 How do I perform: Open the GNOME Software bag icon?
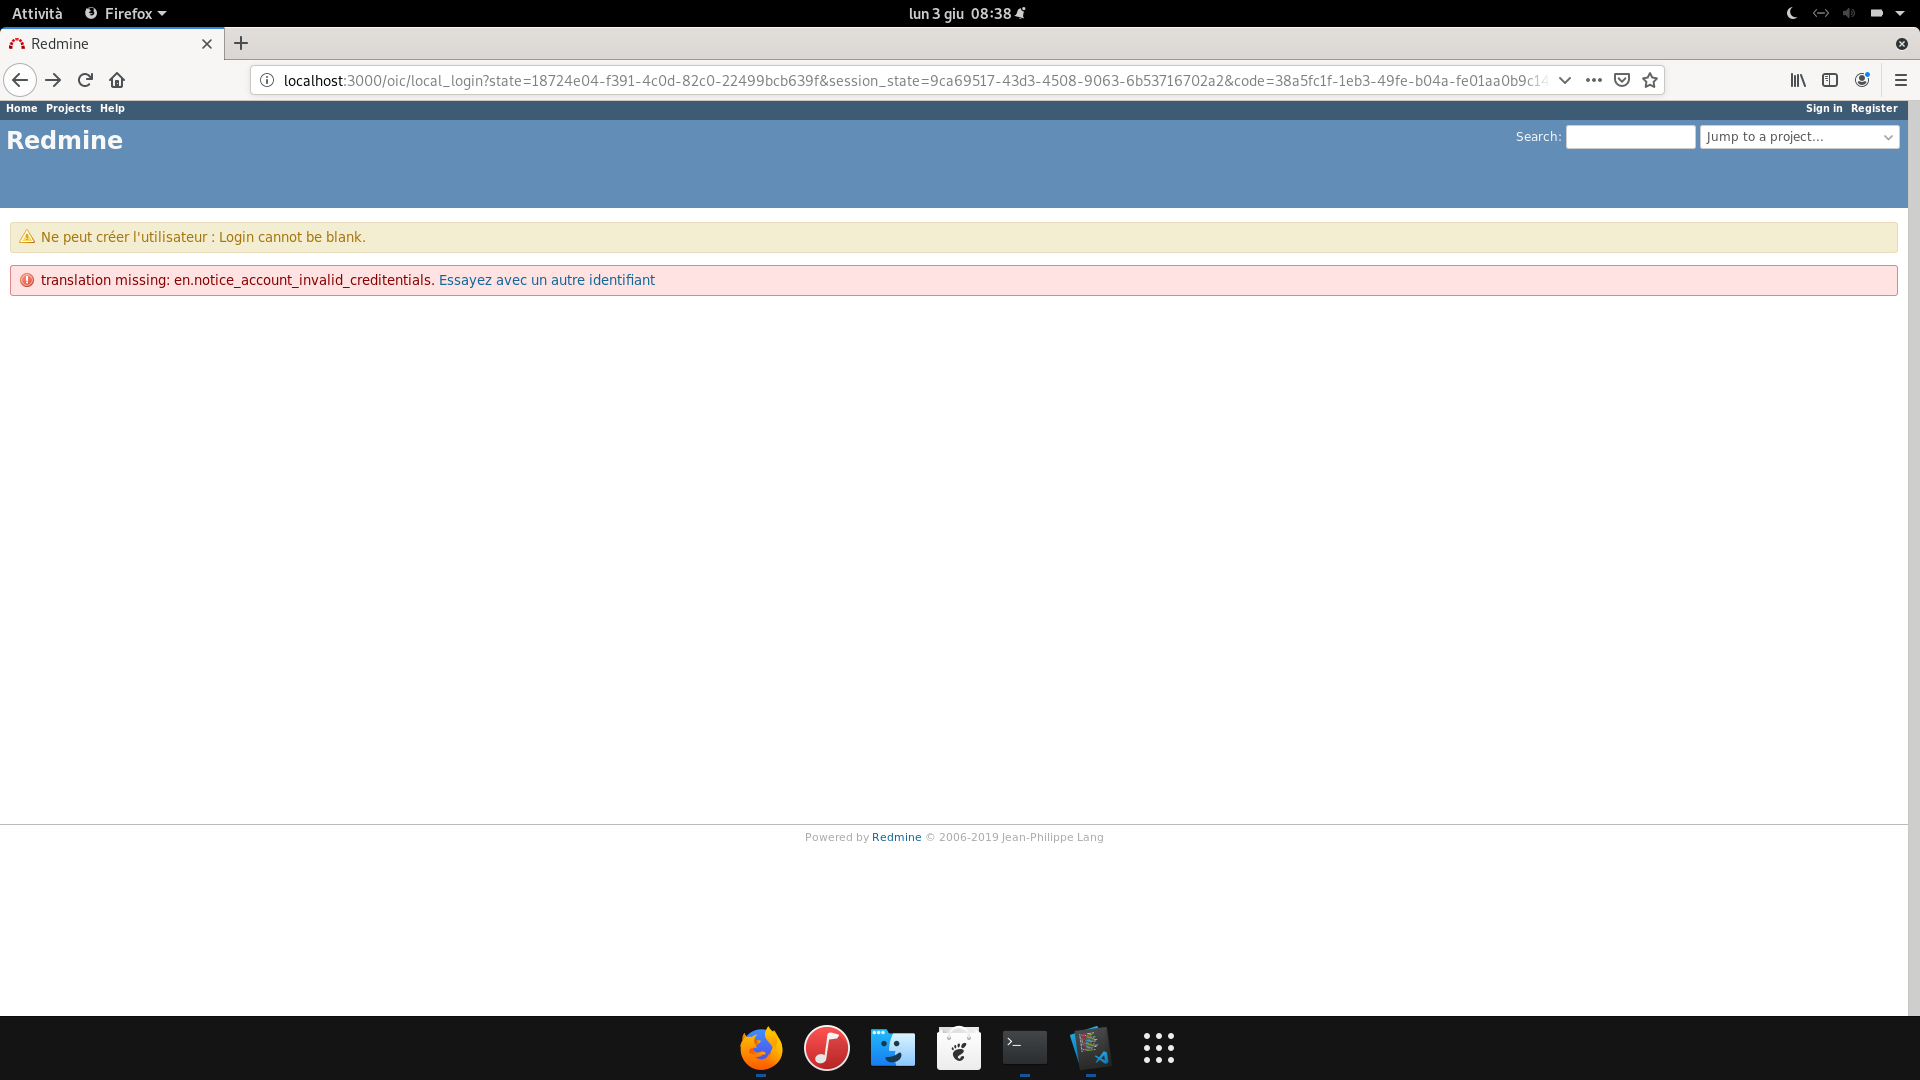pos(959,1048)
